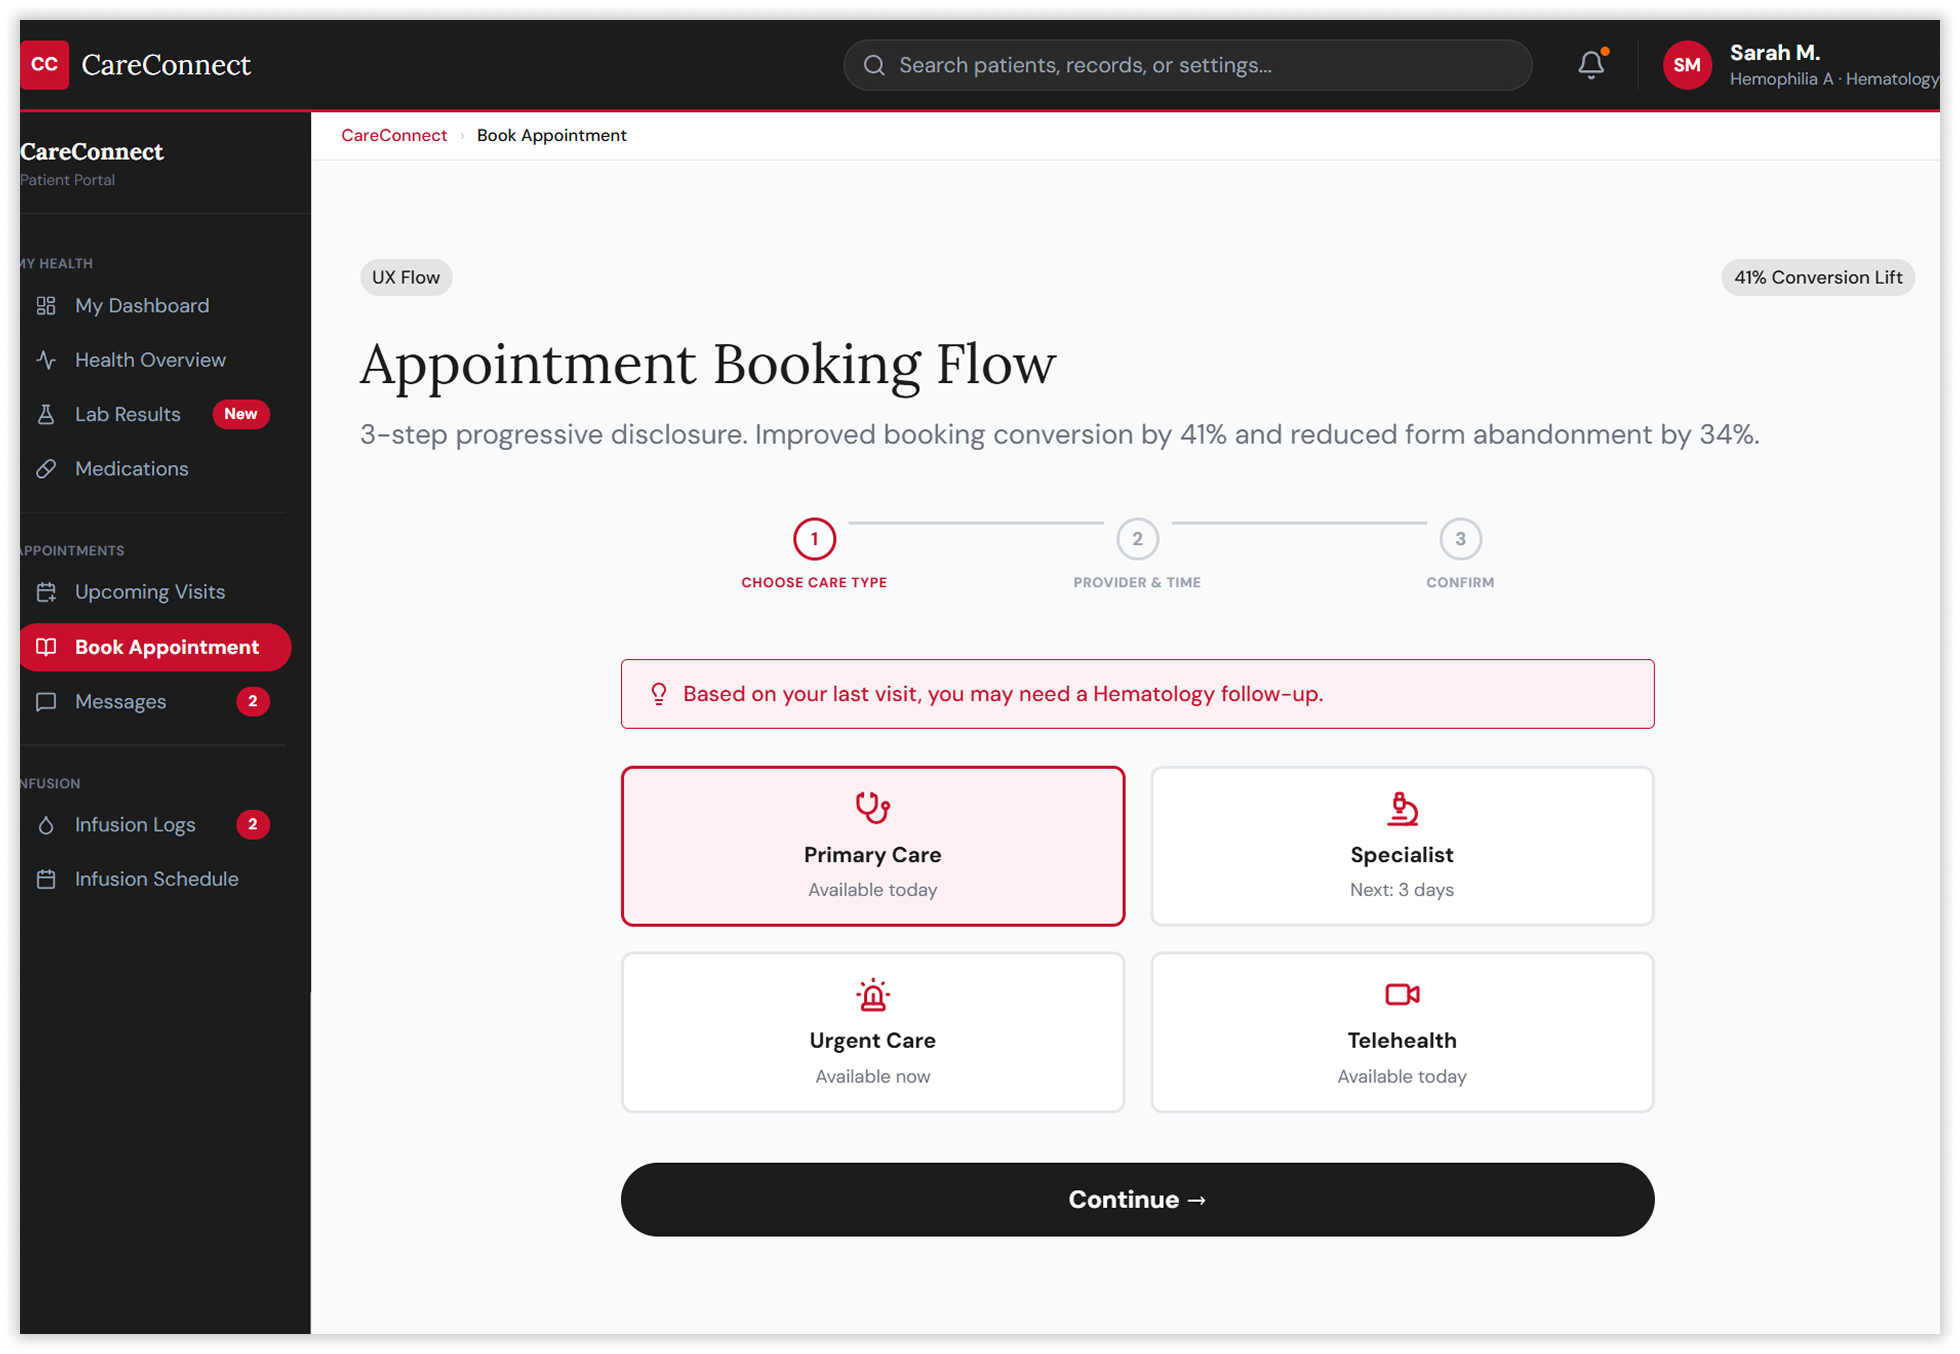
Task: Choose the Telehealth care type card
Action: click(x=1401, y=1032)
